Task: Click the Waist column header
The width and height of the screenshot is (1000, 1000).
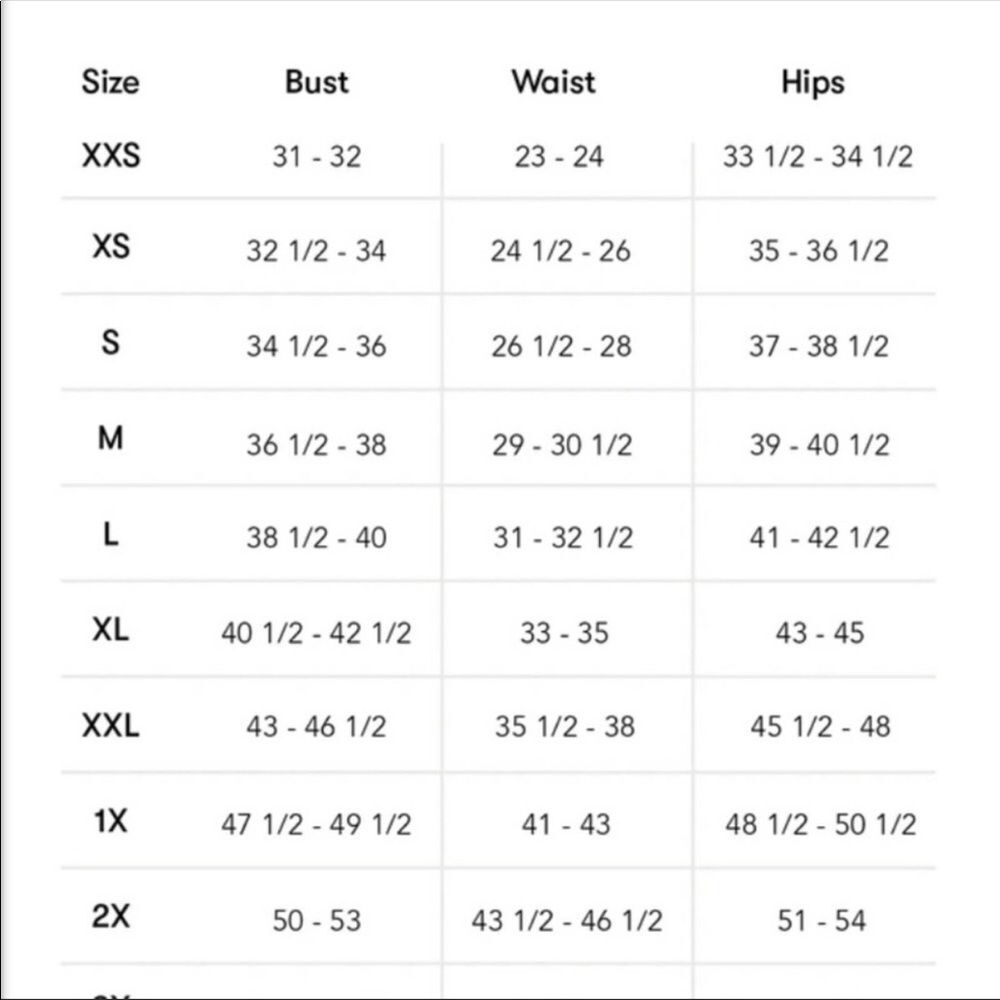Action: tap(554, 82)
